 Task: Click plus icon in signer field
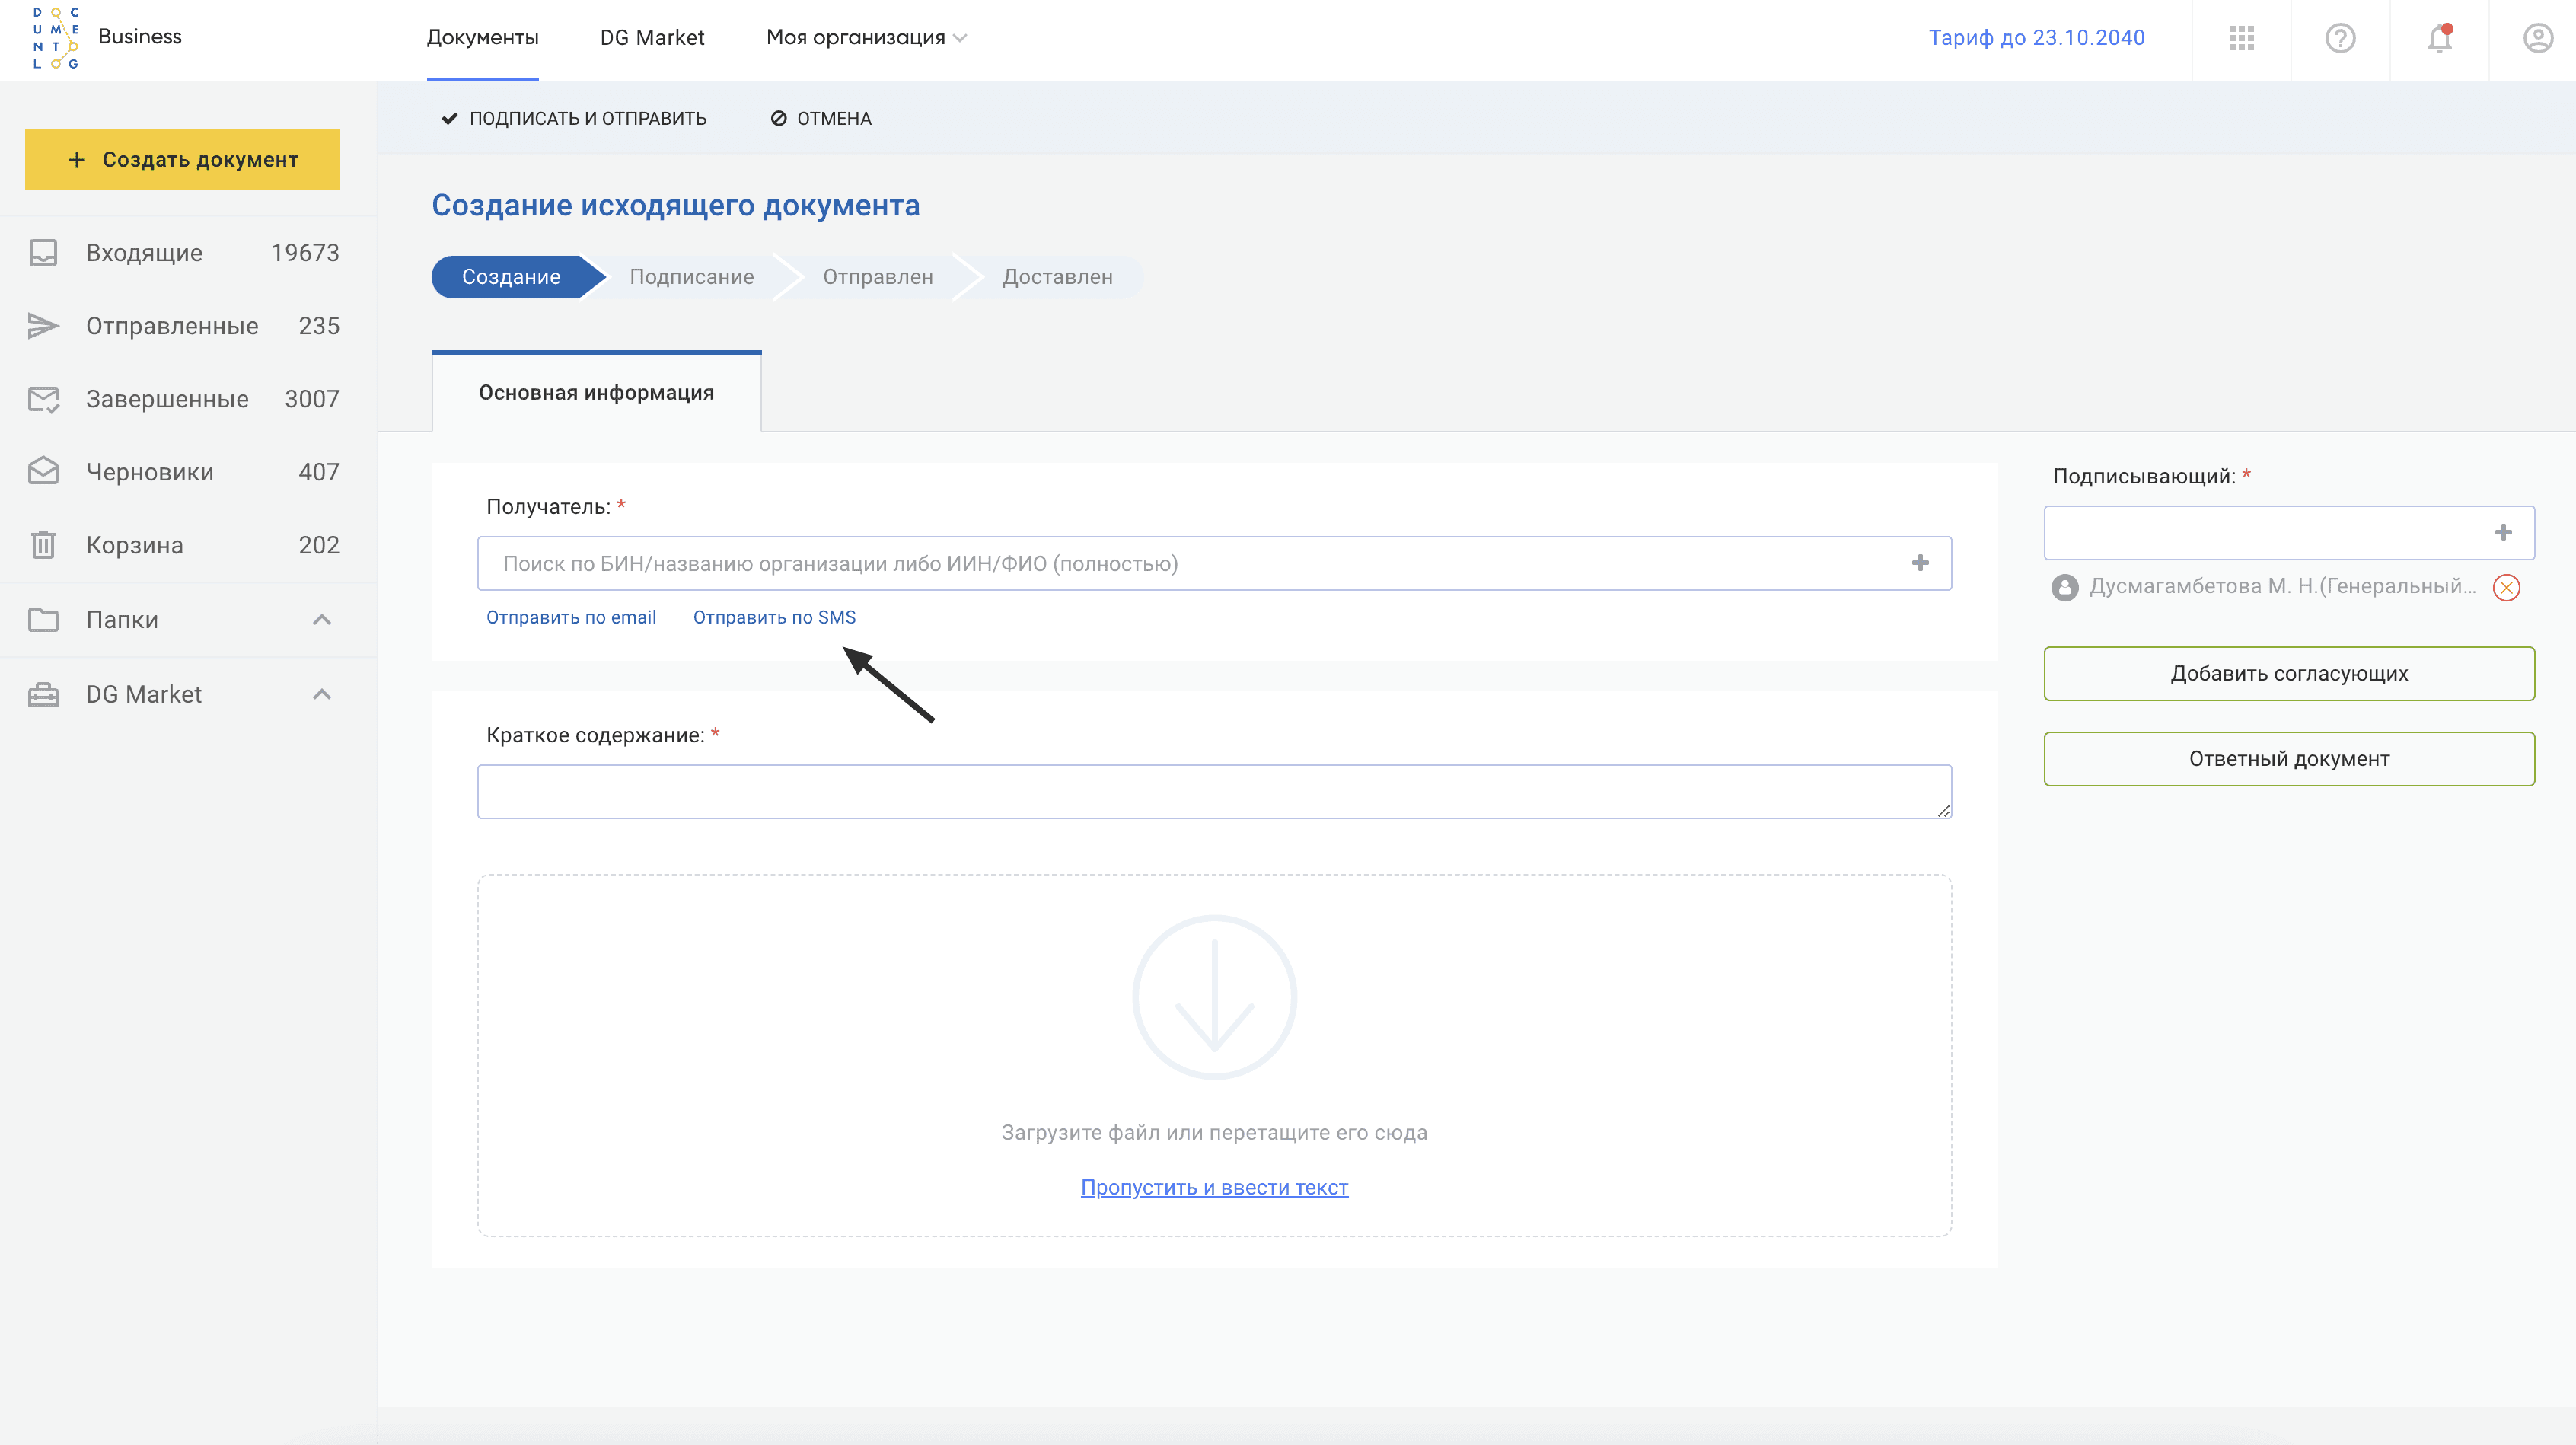click(x=2503, y=532)
